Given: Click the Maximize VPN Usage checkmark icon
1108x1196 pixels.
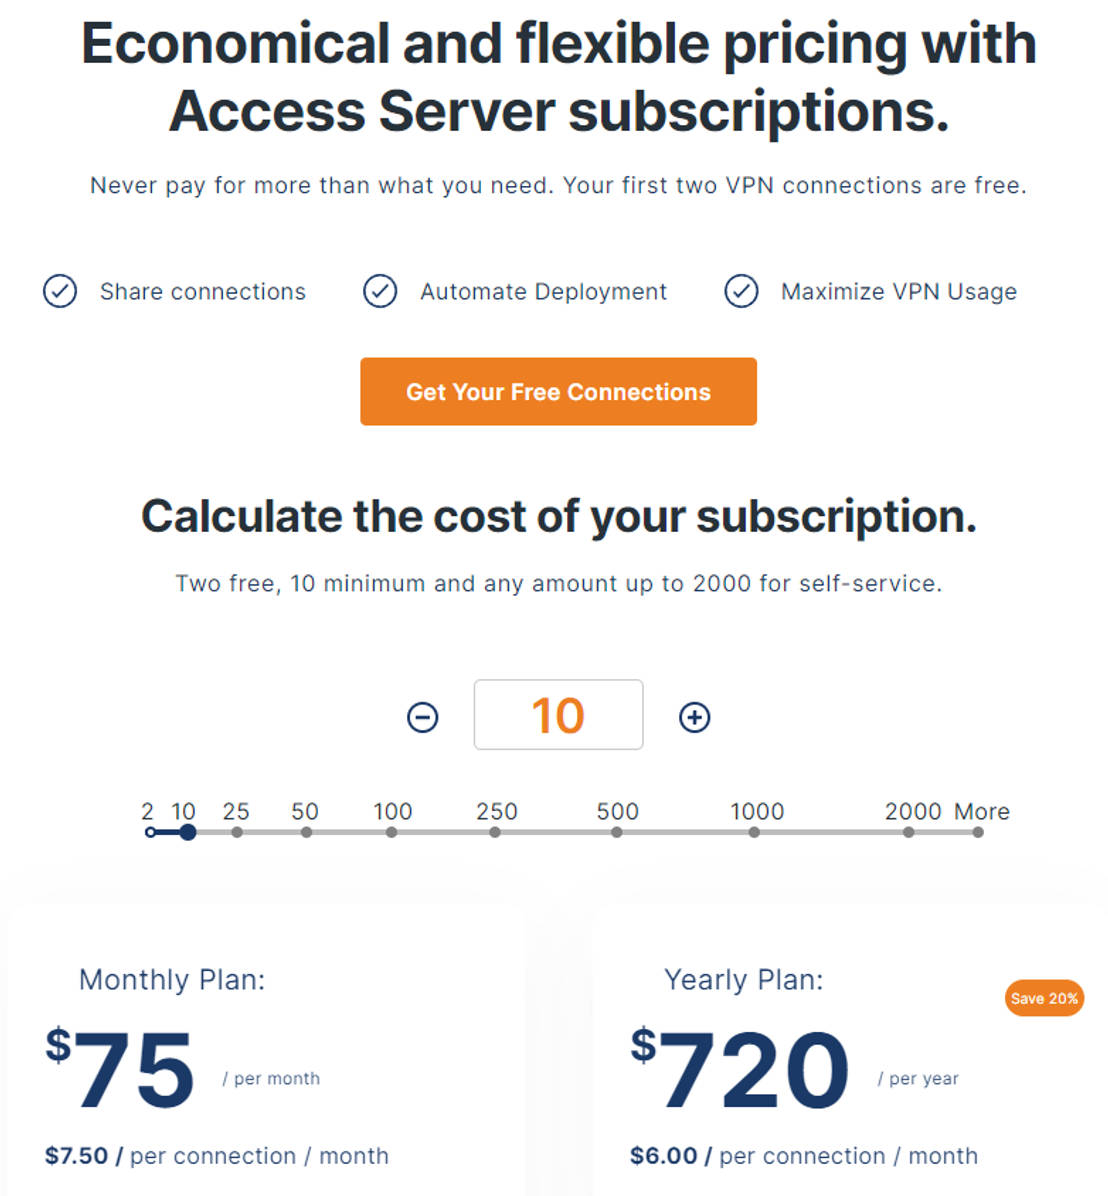Looking at the screenshot, I should tap(741, 292).
